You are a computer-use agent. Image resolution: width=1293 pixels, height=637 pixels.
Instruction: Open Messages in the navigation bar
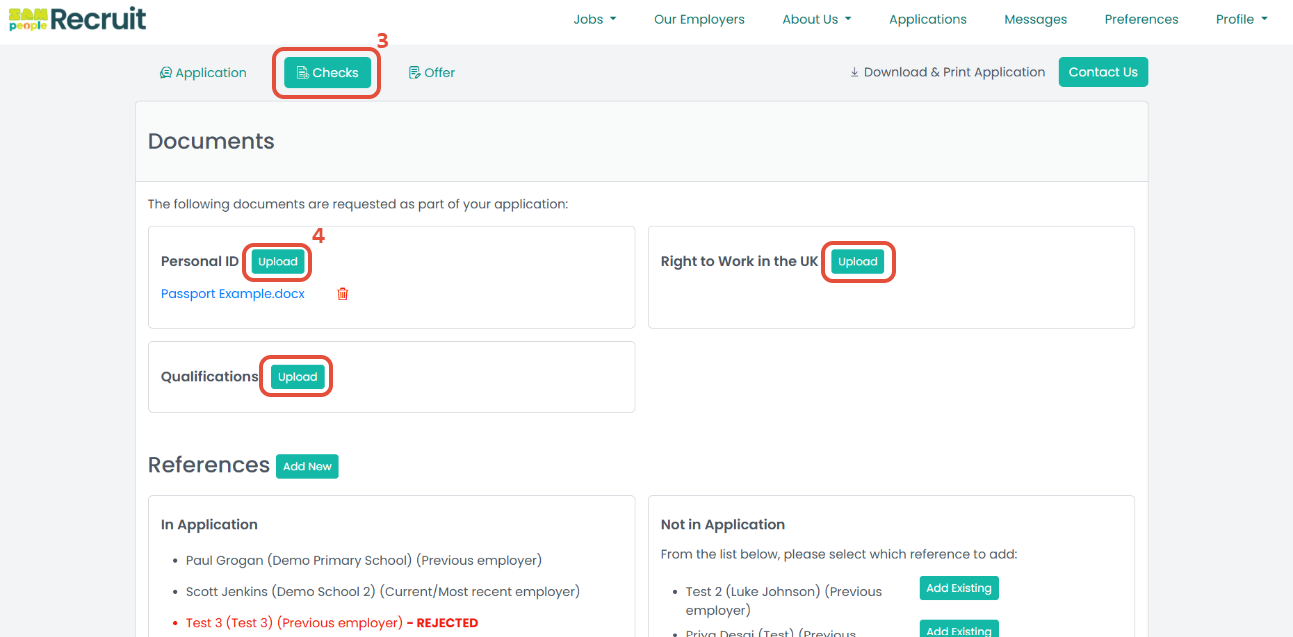pyautogui.click(x=1036, y=19)
